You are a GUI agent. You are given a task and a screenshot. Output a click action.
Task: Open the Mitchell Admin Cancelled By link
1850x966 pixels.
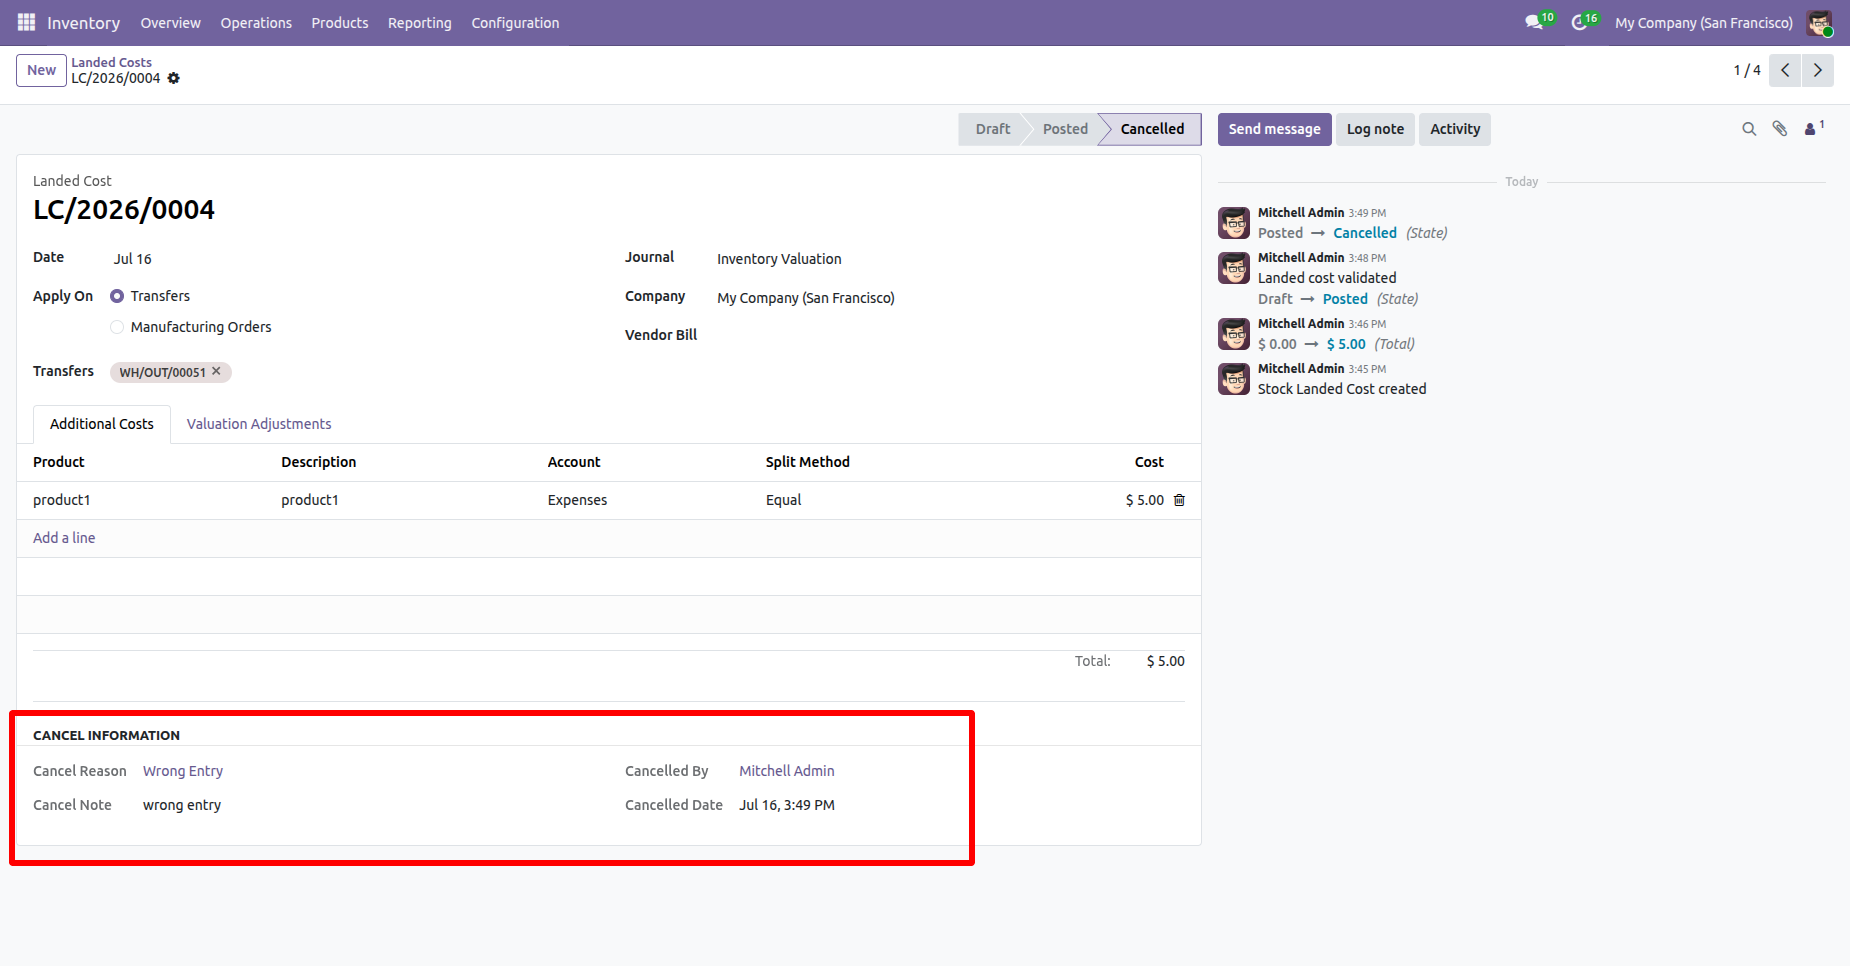pos(787,771)
